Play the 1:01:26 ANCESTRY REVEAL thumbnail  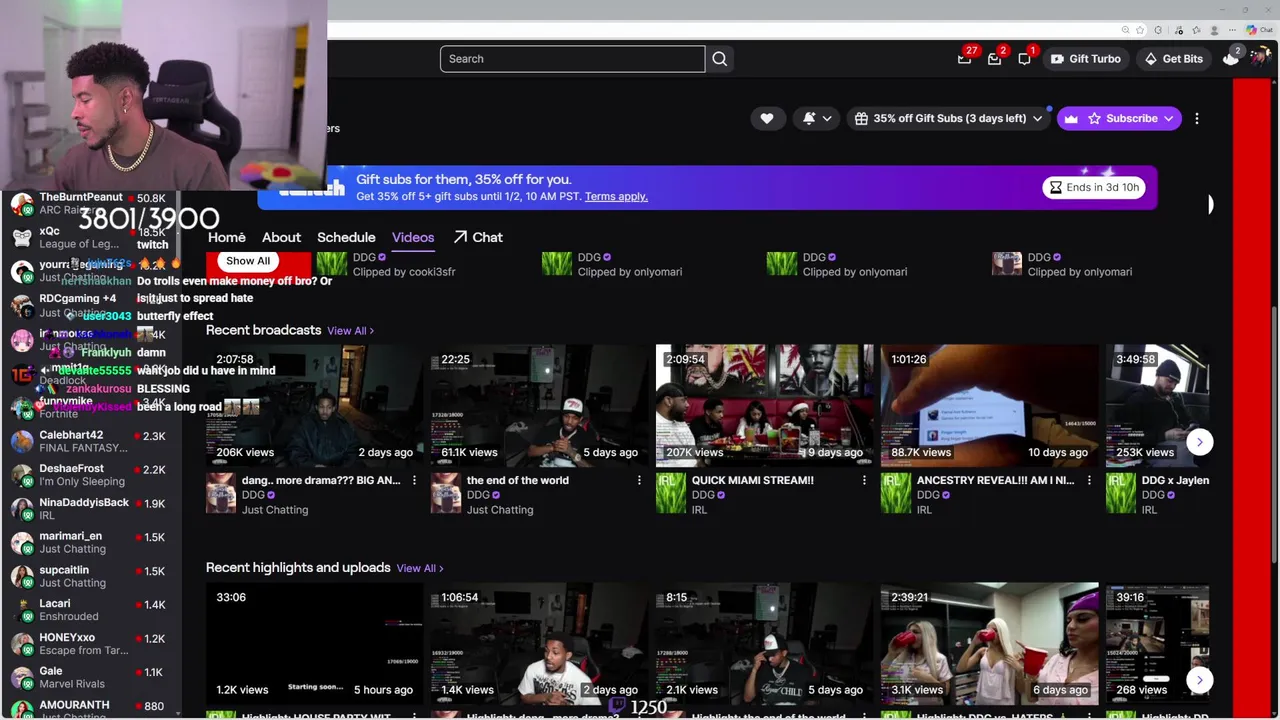pos(990,406)
